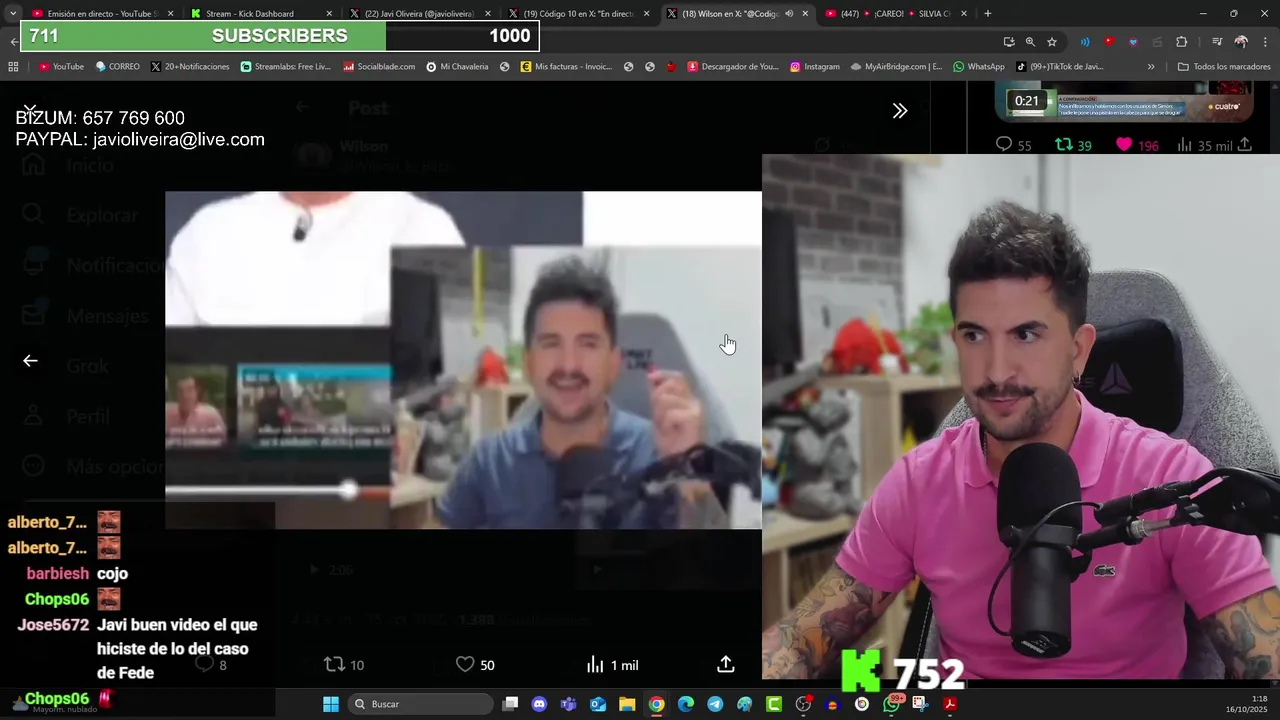Switch to the ¡CAREO! SILVIA YouTube tab
1280x720 pixels.
pyautogui.click(x=896, y=14)
